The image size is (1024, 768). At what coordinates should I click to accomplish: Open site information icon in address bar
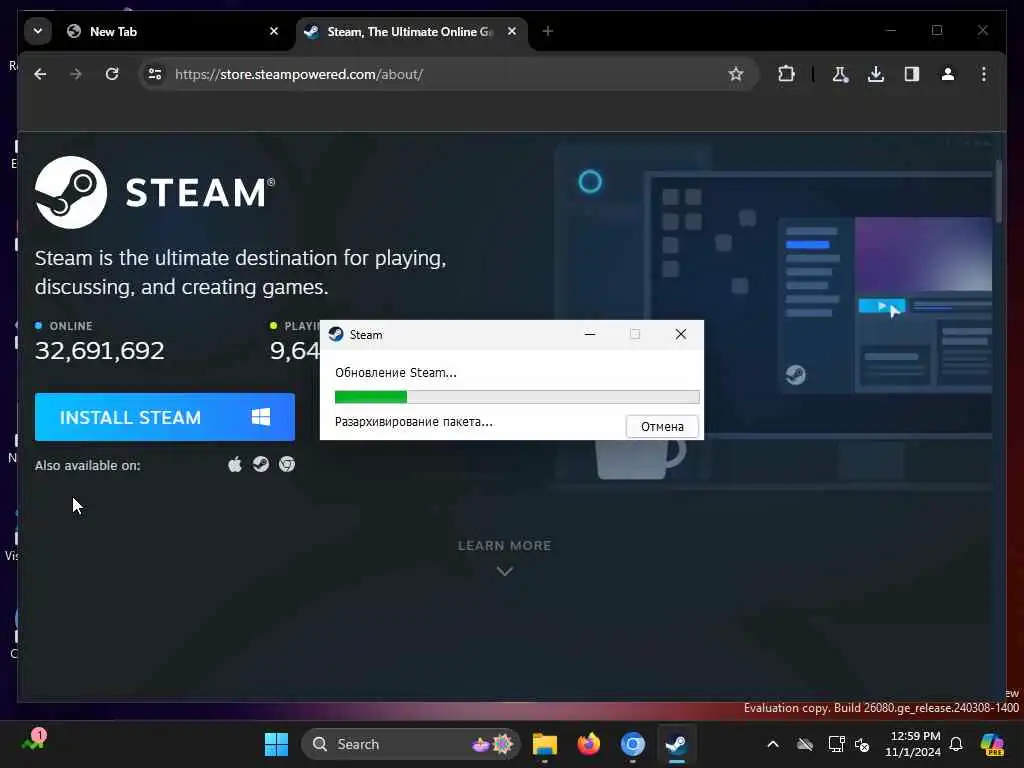155,74
